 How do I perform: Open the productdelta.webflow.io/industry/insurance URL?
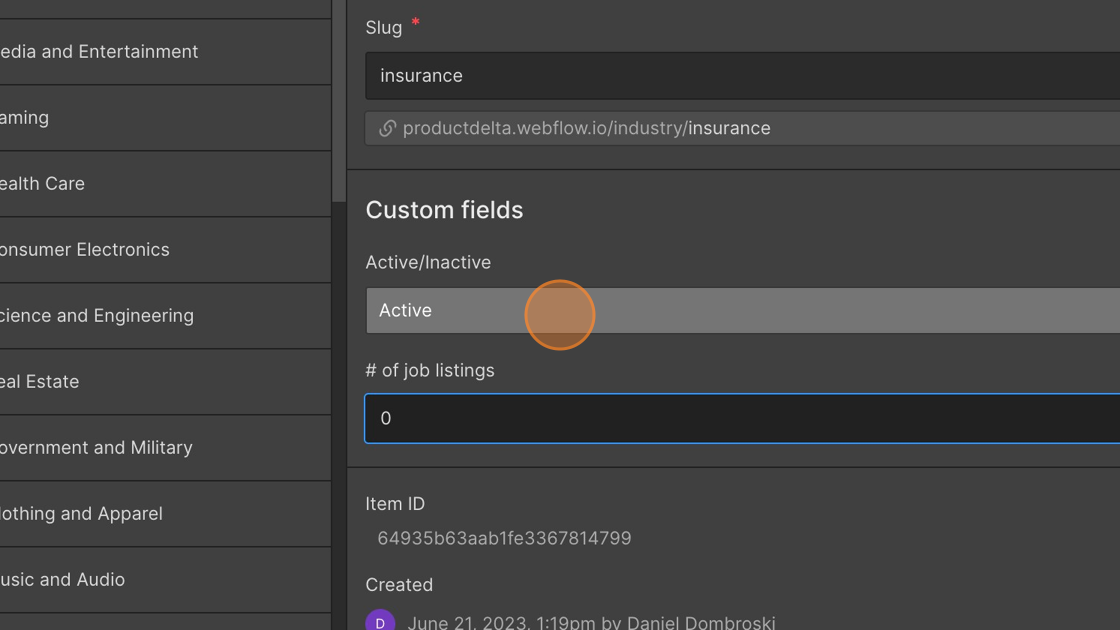(586, 129)
